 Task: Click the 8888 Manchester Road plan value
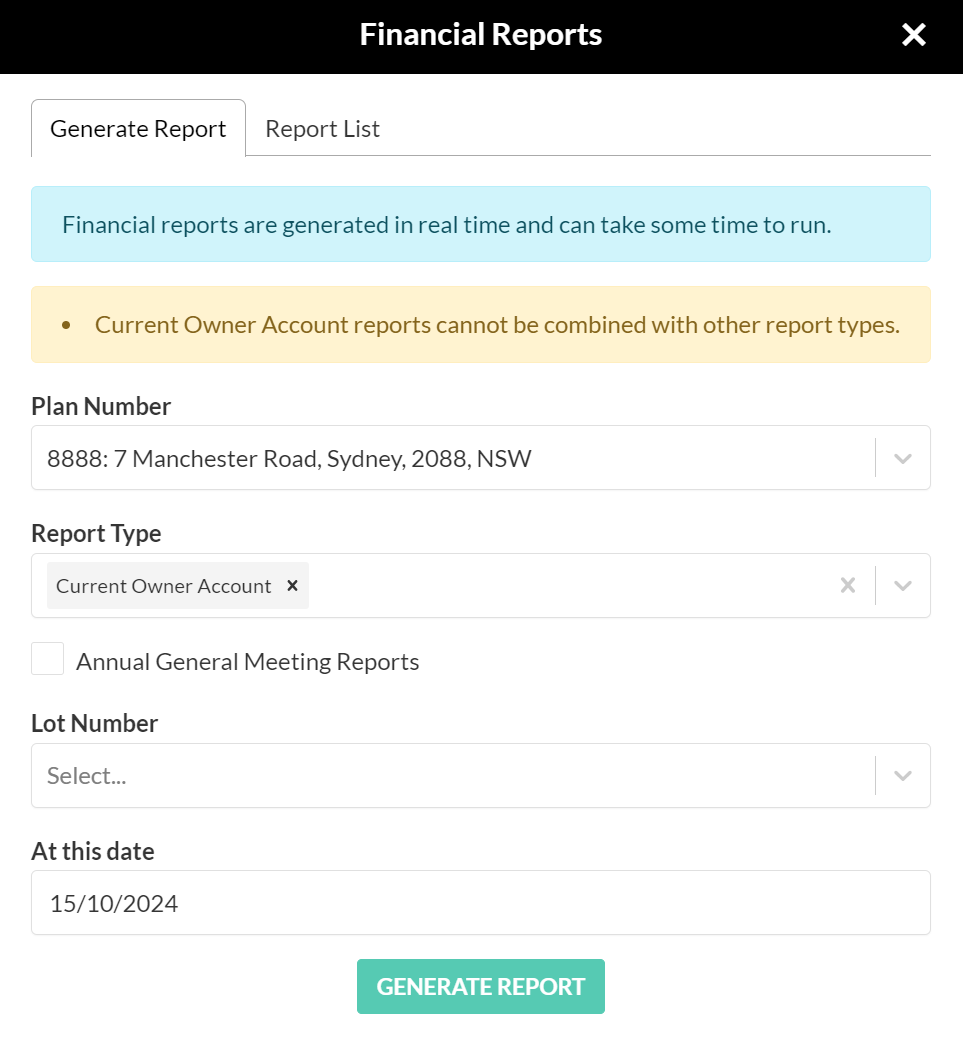pyautogui.click(x=289, y=459)
